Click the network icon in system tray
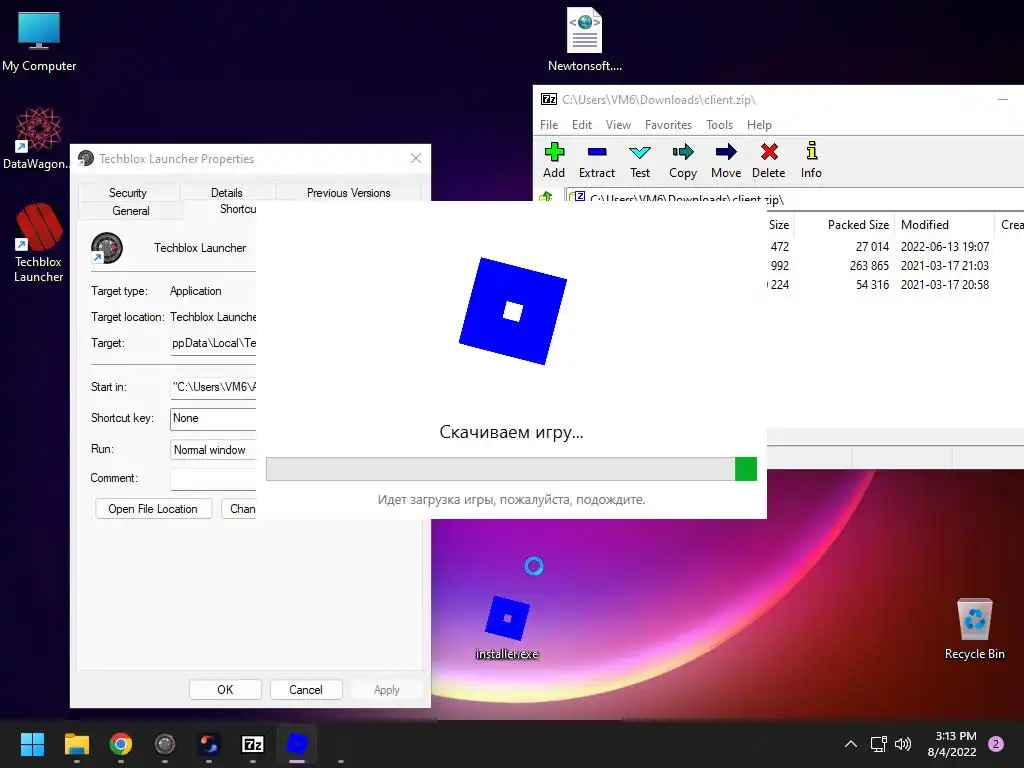Screen dimensions: 1024x768 (x=878, y=744)
